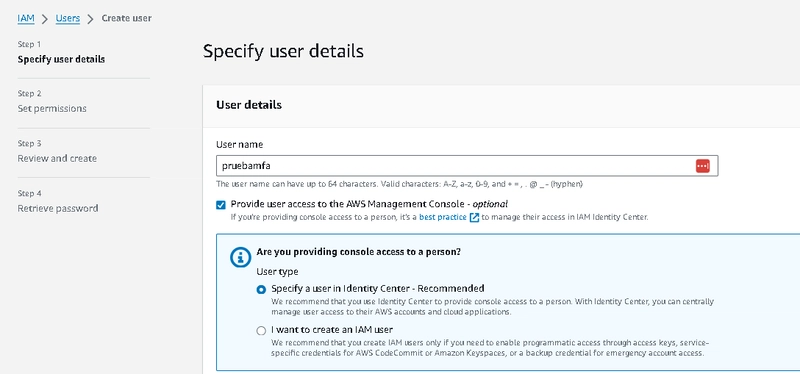Click the User name input field
The height and width of the screenshot is (374, 800).
point(467,166)
